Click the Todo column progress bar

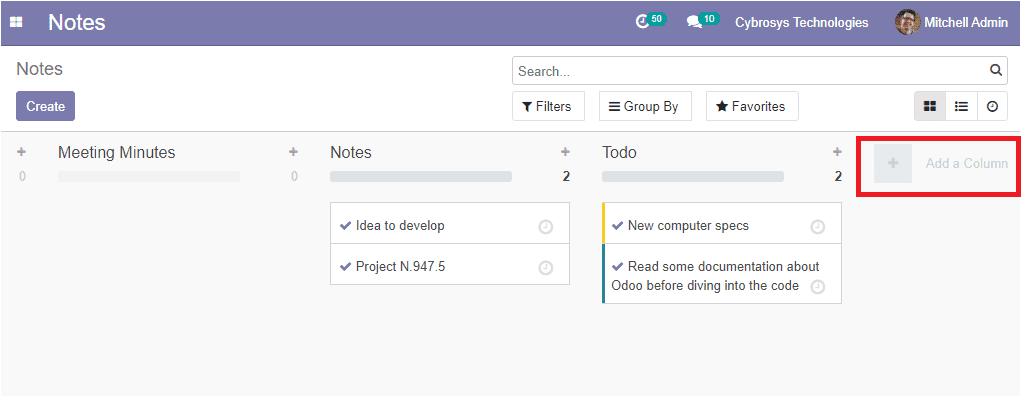(693, 176)
